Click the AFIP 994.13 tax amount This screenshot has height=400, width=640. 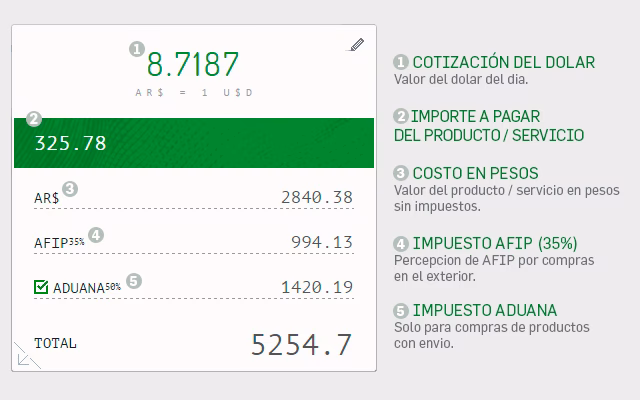pos(322,242)
